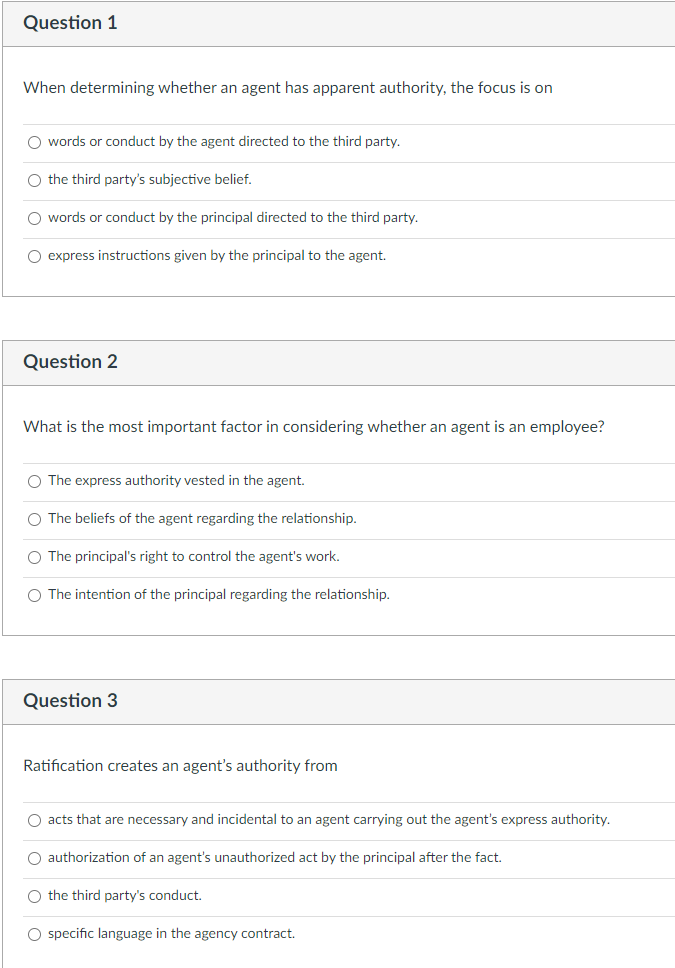Select "authorization of an agent's unauthorized act"
This screenshot has width=675, height=968.
pos(34,857)
